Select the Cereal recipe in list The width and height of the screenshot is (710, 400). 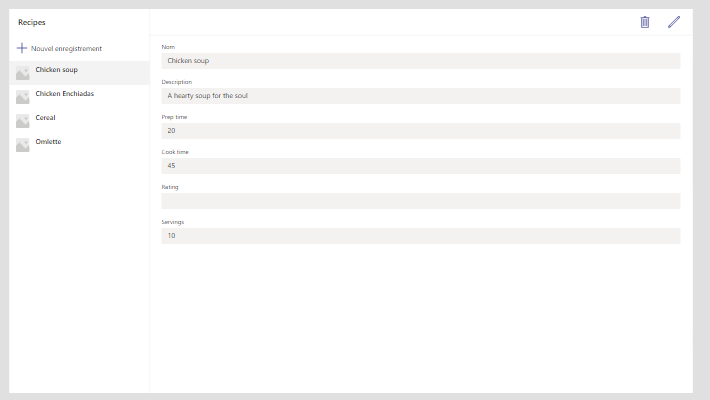(79, 121)
